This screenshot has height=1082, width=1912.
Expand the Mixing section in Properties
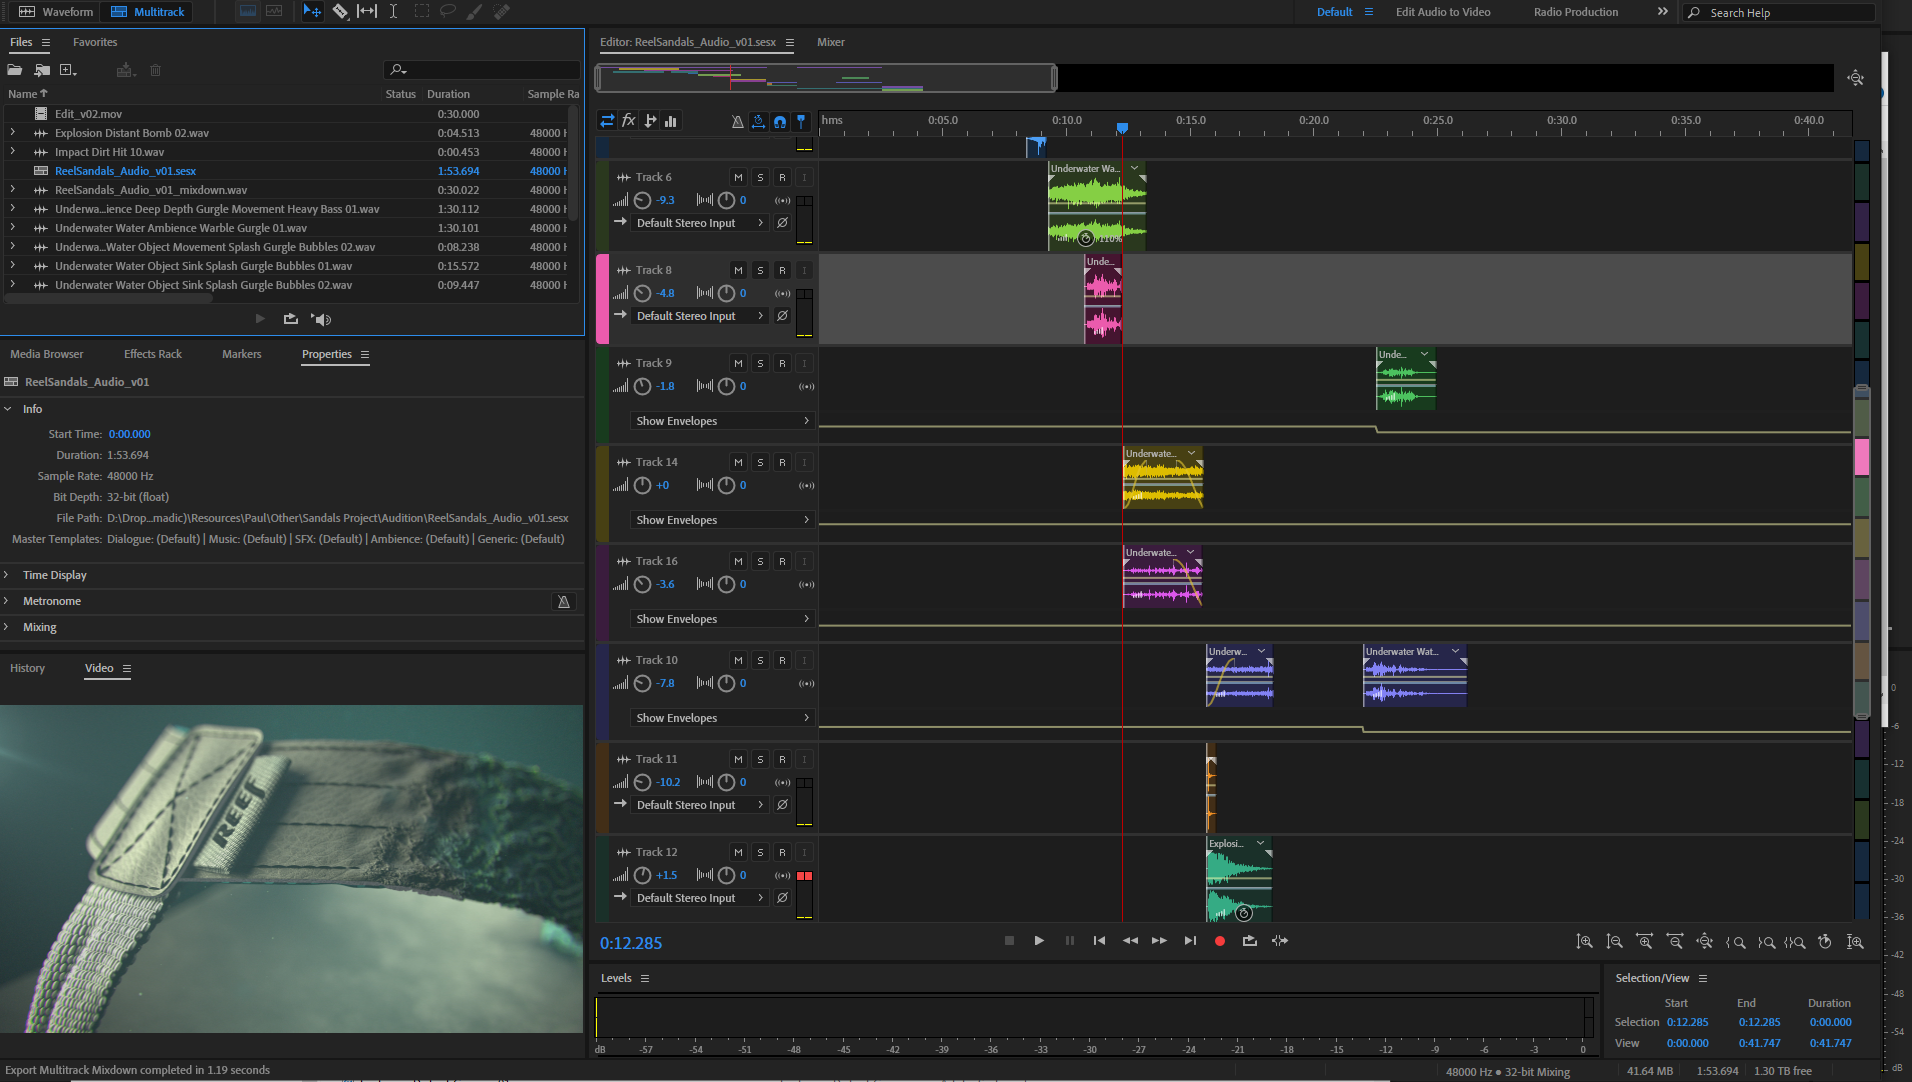39,627
